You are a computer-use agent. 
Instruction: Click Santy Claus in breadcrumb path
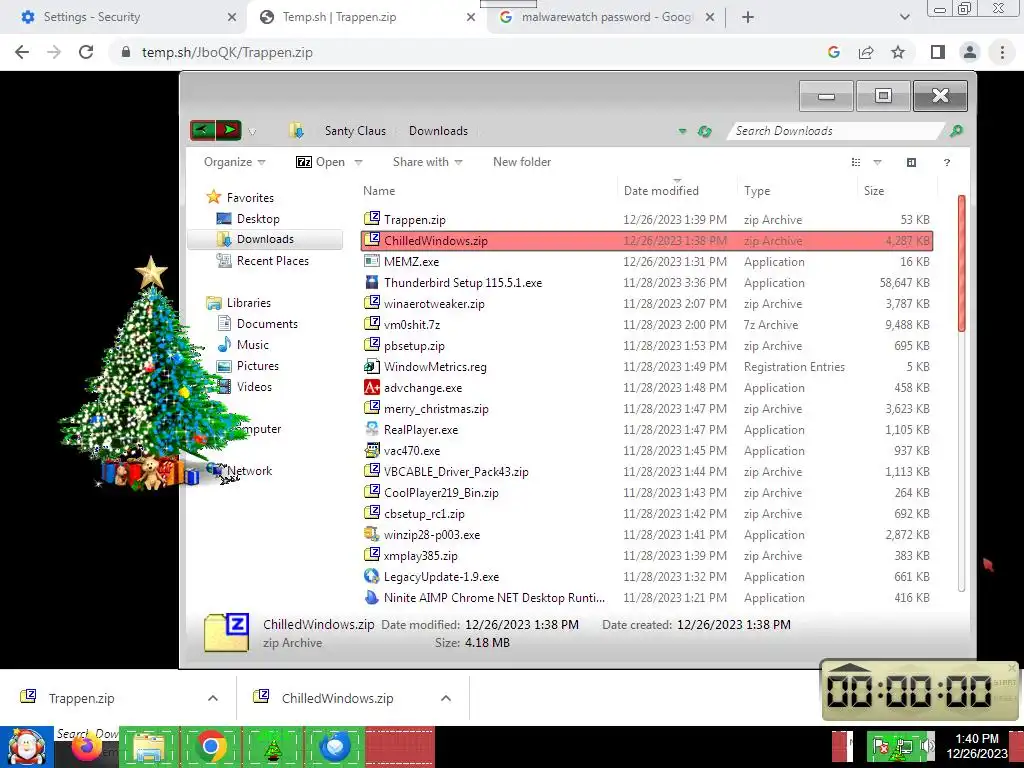tap(355, 131)
